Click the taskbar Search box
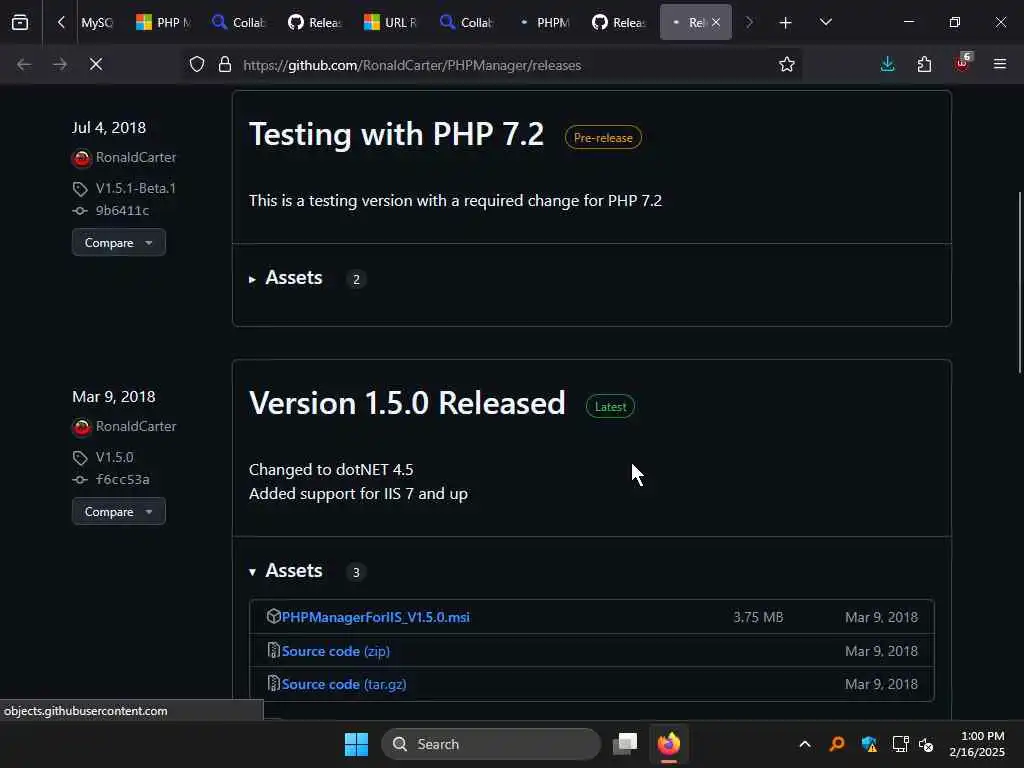This screenshot has width=1024, height=768. point(491,744)
